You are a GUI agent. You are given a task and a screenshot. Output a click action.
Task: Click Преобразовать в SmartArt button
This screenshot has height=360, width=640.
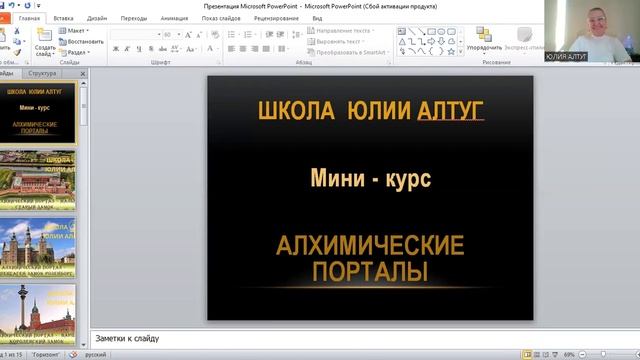pos(348,52)
